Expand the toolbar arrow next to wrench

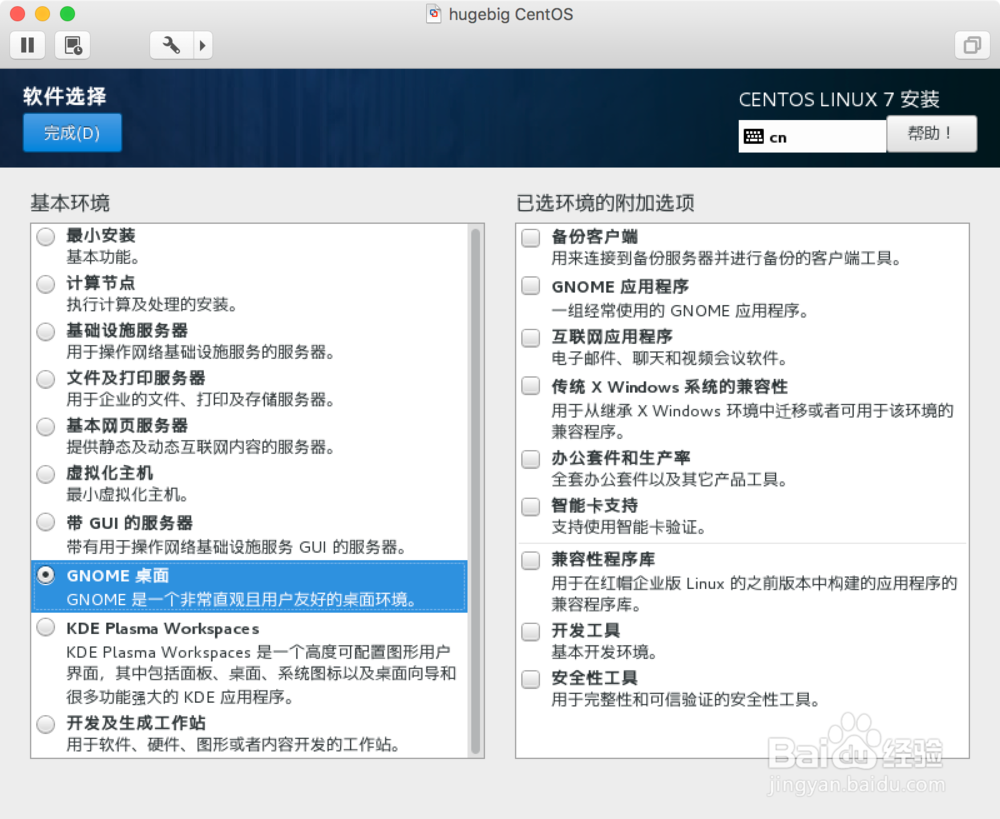(203, 45)
